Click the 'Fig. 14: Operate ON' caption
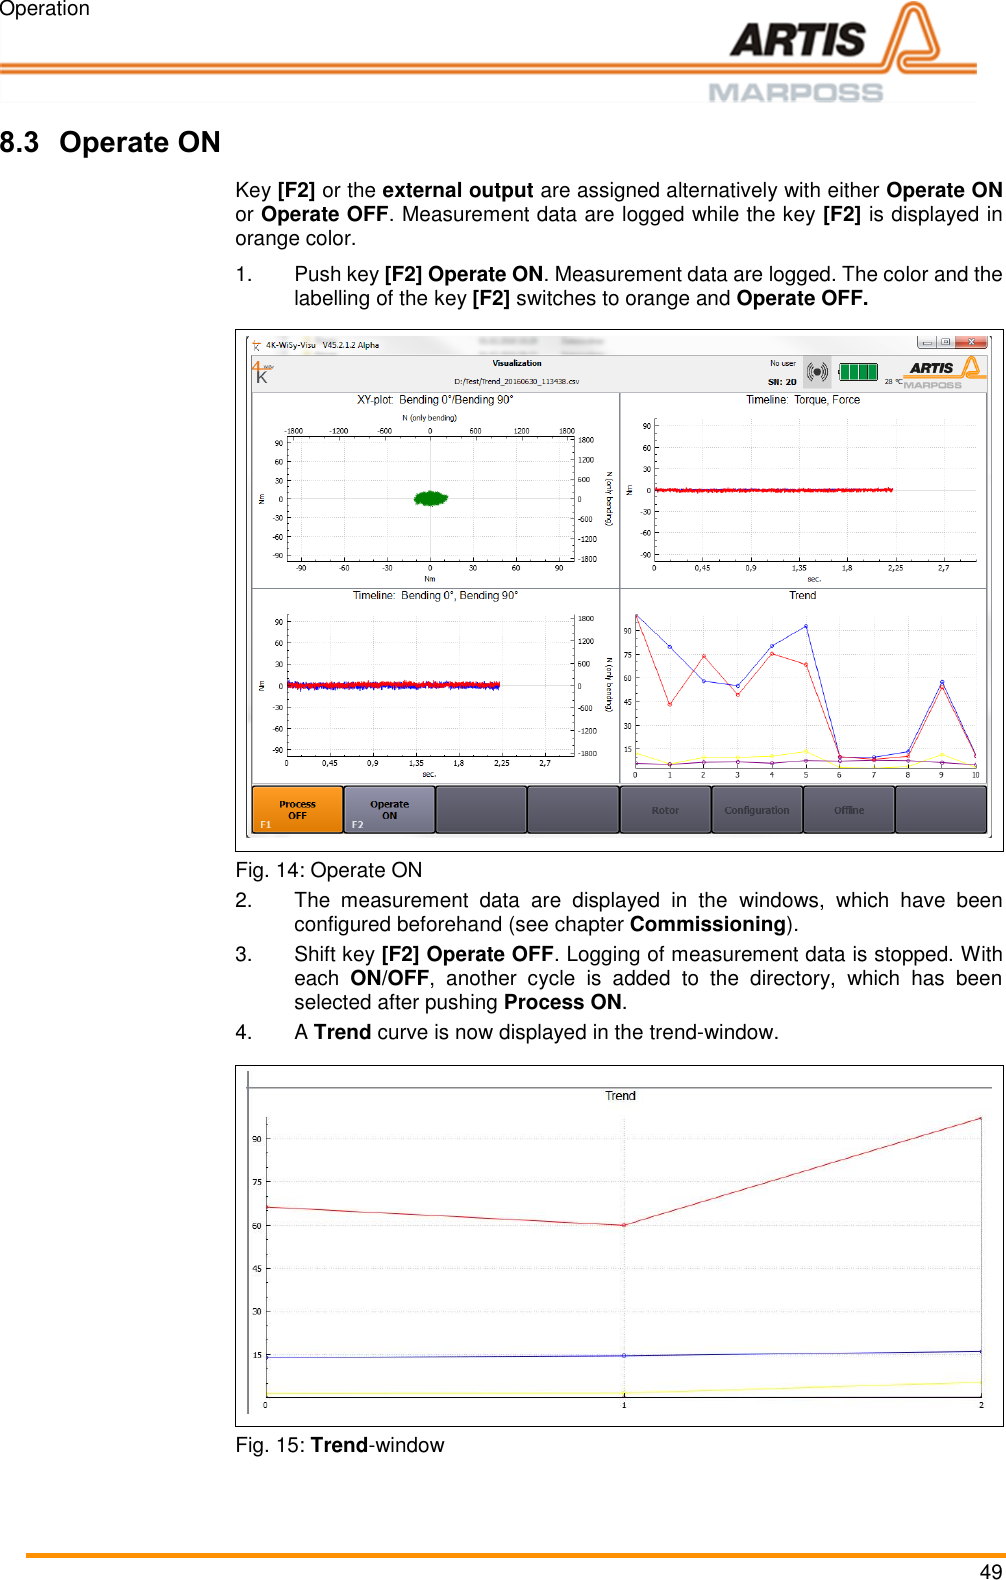This screenshot has height=1580, width=1006. [x=329, y=870]
